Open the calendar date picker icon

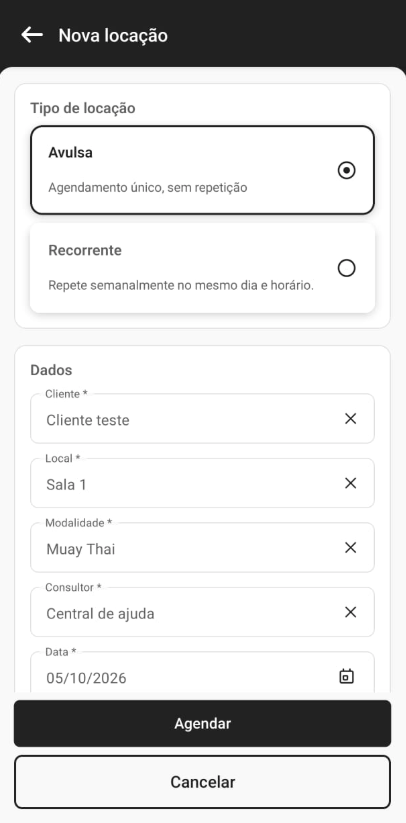coord(346,676)
